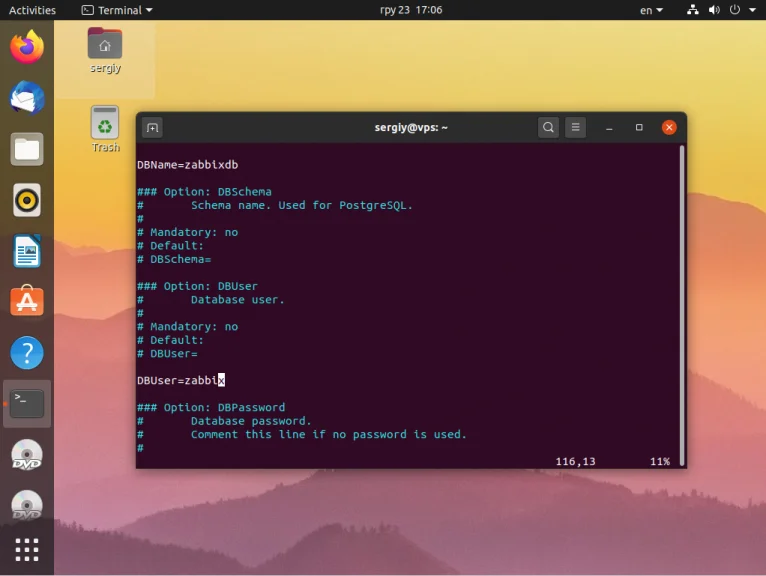Launch Rhythmbox music player

(27, 200)
